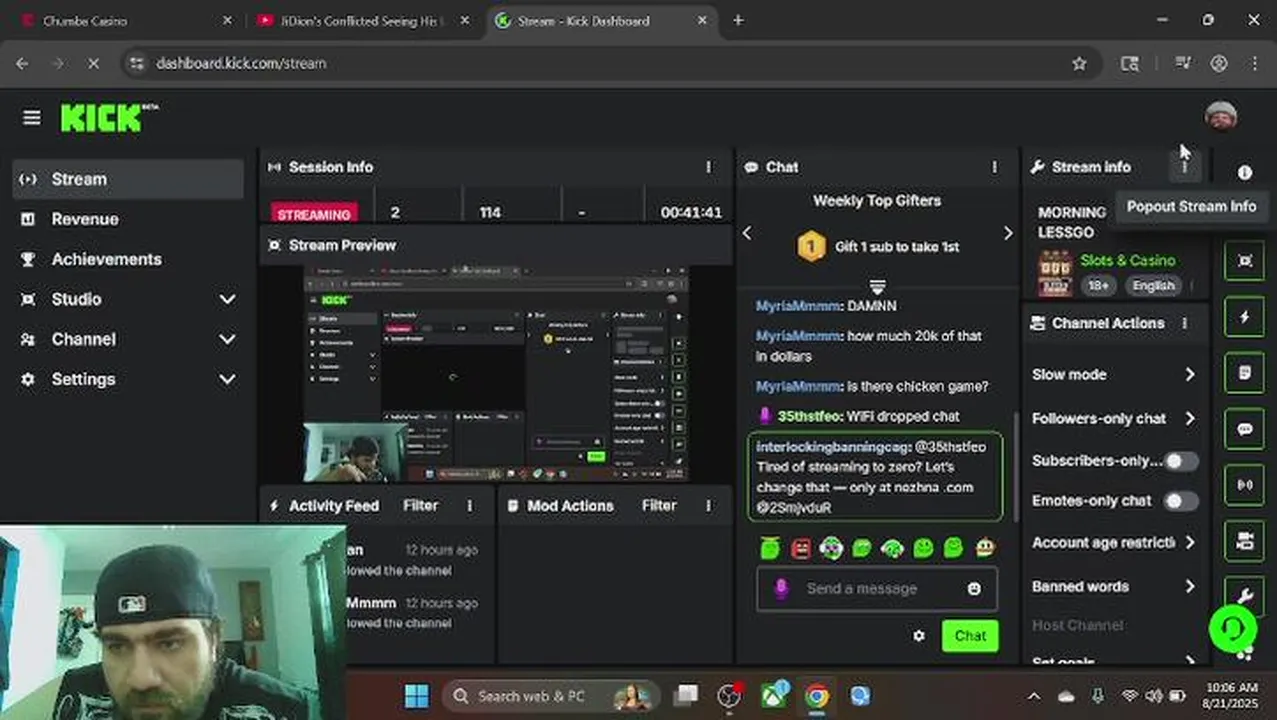Go to previous Weekly Top Gifters slide

click(x=747, y=233)
